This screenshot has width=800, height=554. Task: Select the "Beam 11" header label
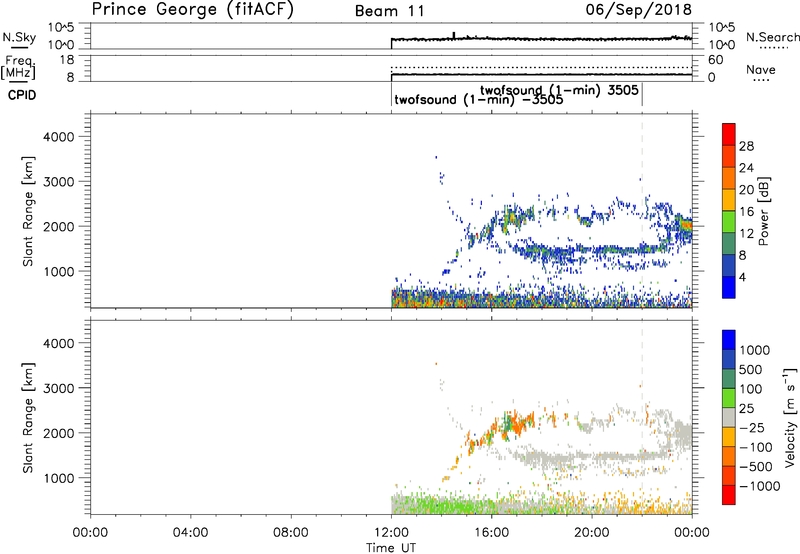[389, 11]
